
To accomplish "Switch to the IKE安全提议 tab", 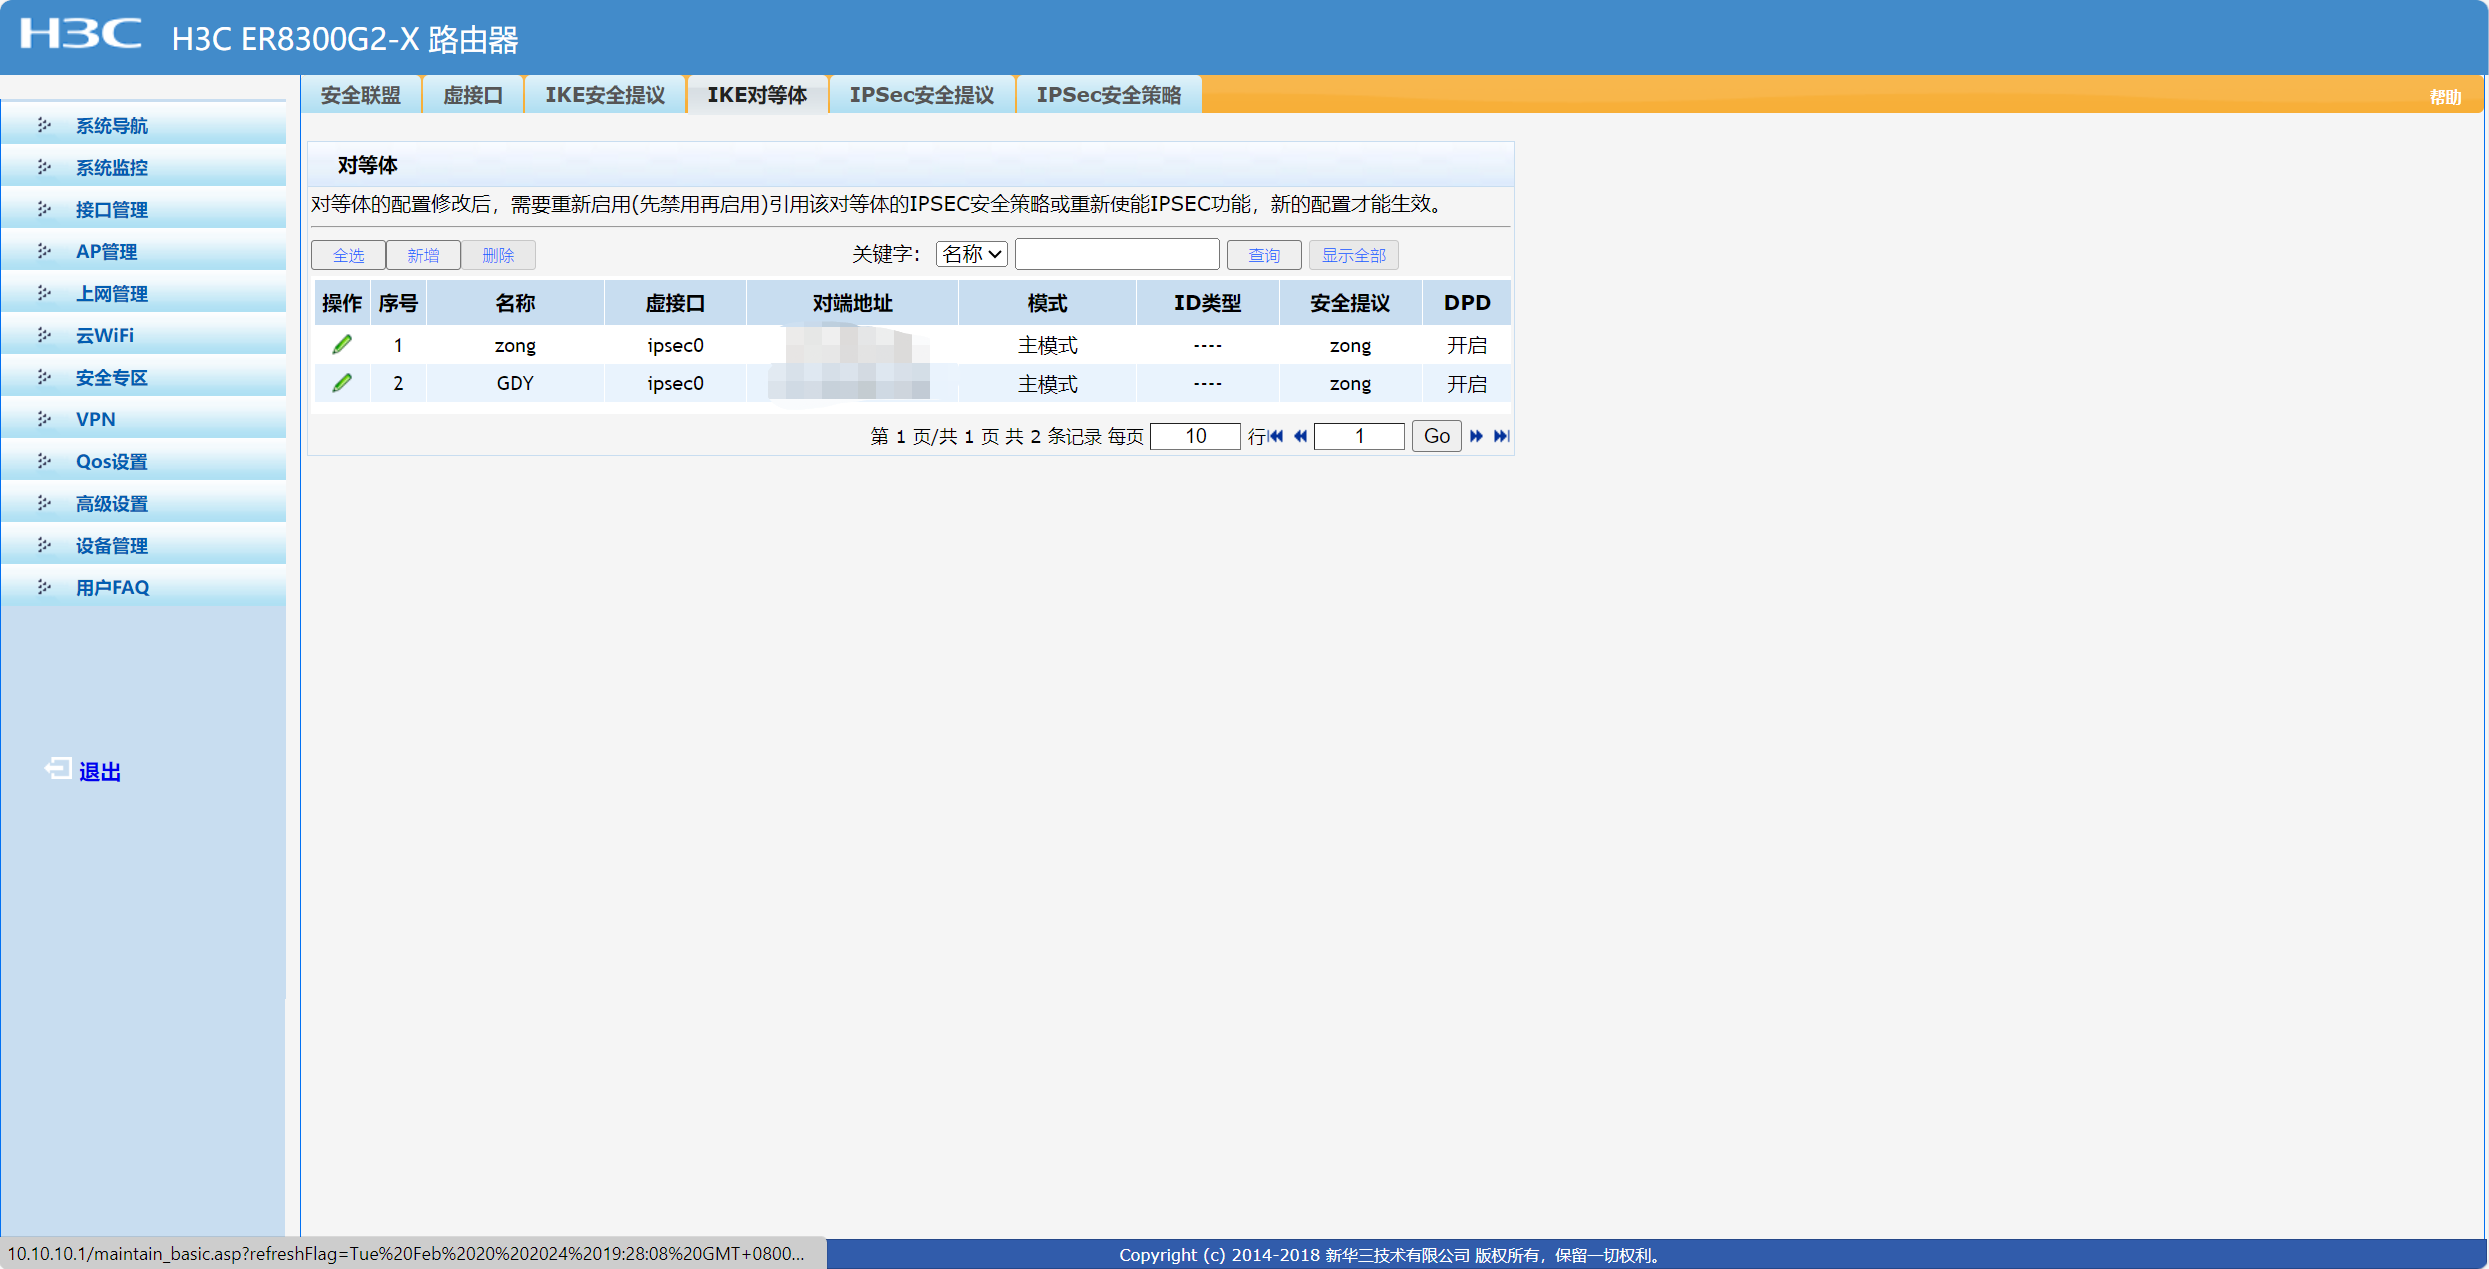I will click(605, 95).
